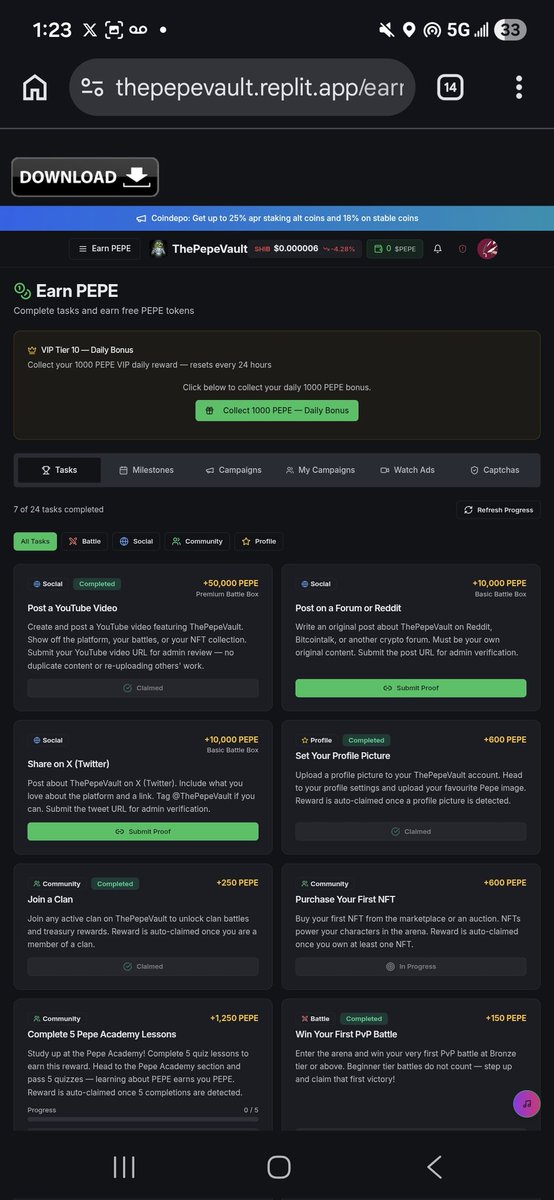Tap the site settings icon in address bar

[x=92, y=87]
